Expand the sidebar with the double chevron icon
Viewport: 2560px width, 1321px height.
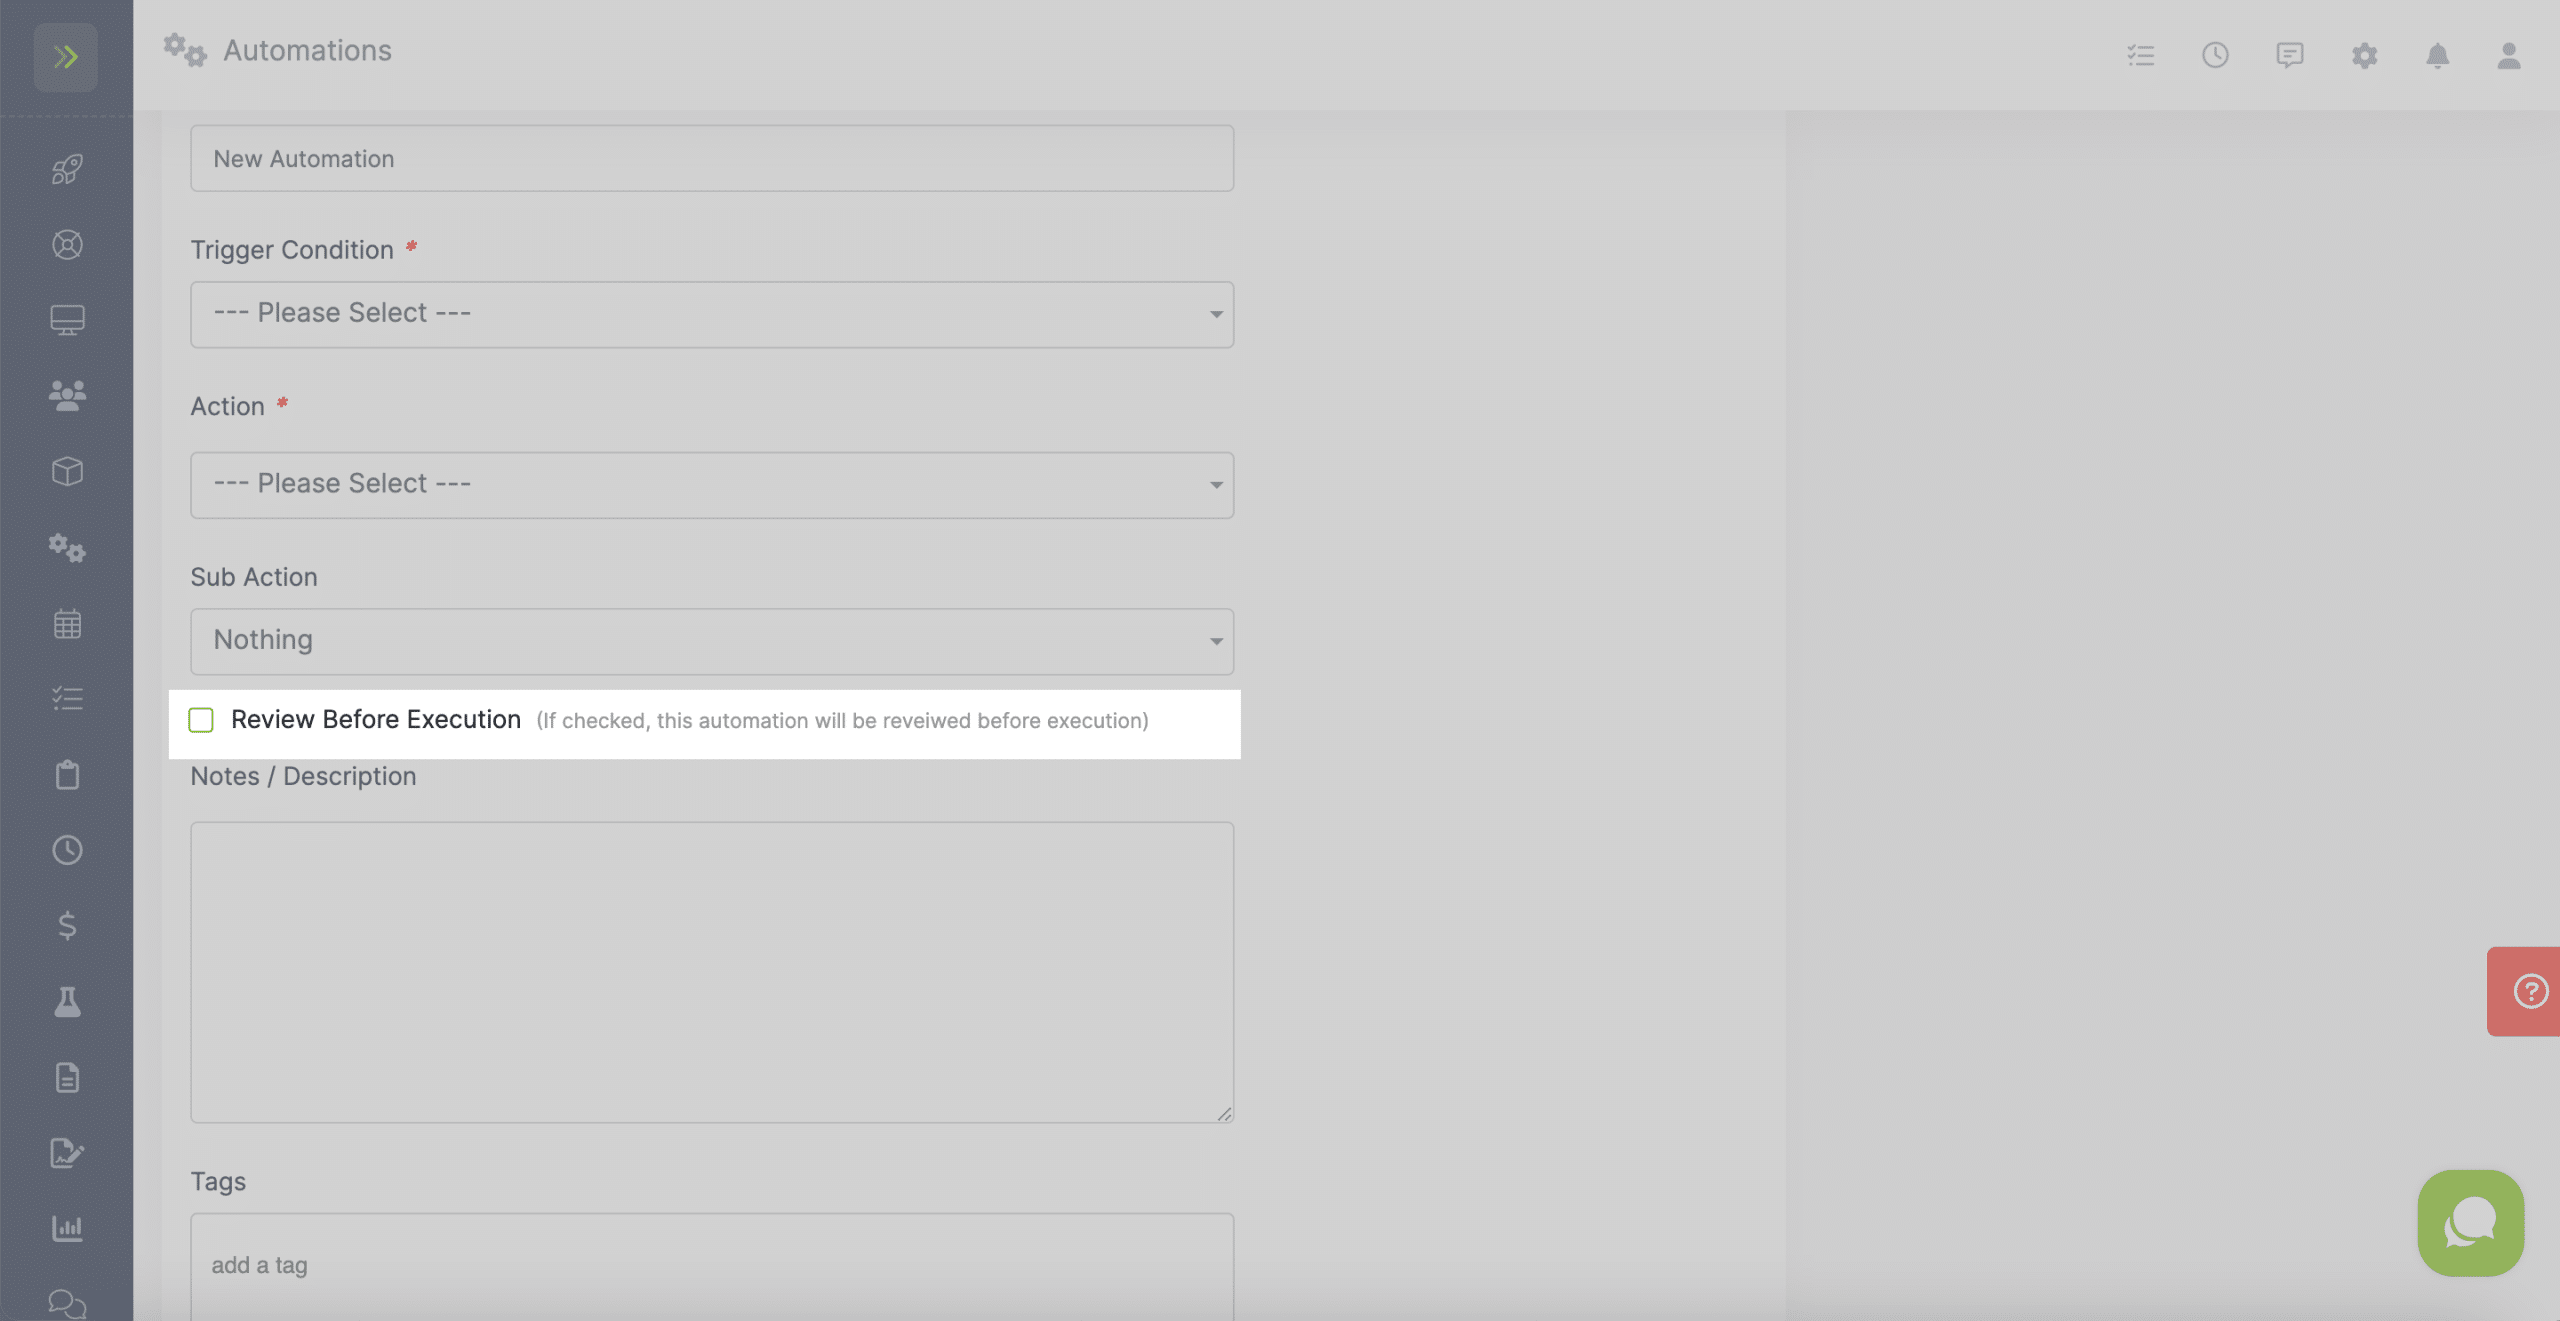click(x=66, y=57)
